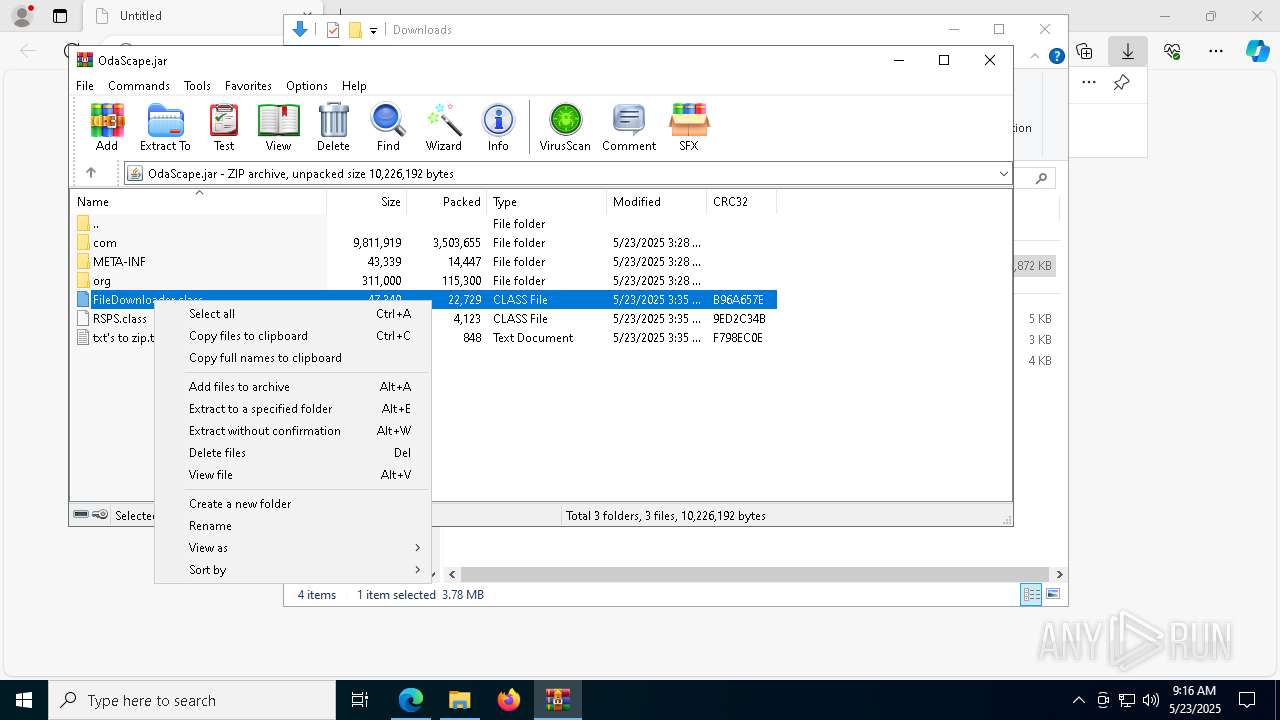Choose Rename from context menu
Image resolution: width=1280 pixels, height=720 pixels.
[293, 526]
